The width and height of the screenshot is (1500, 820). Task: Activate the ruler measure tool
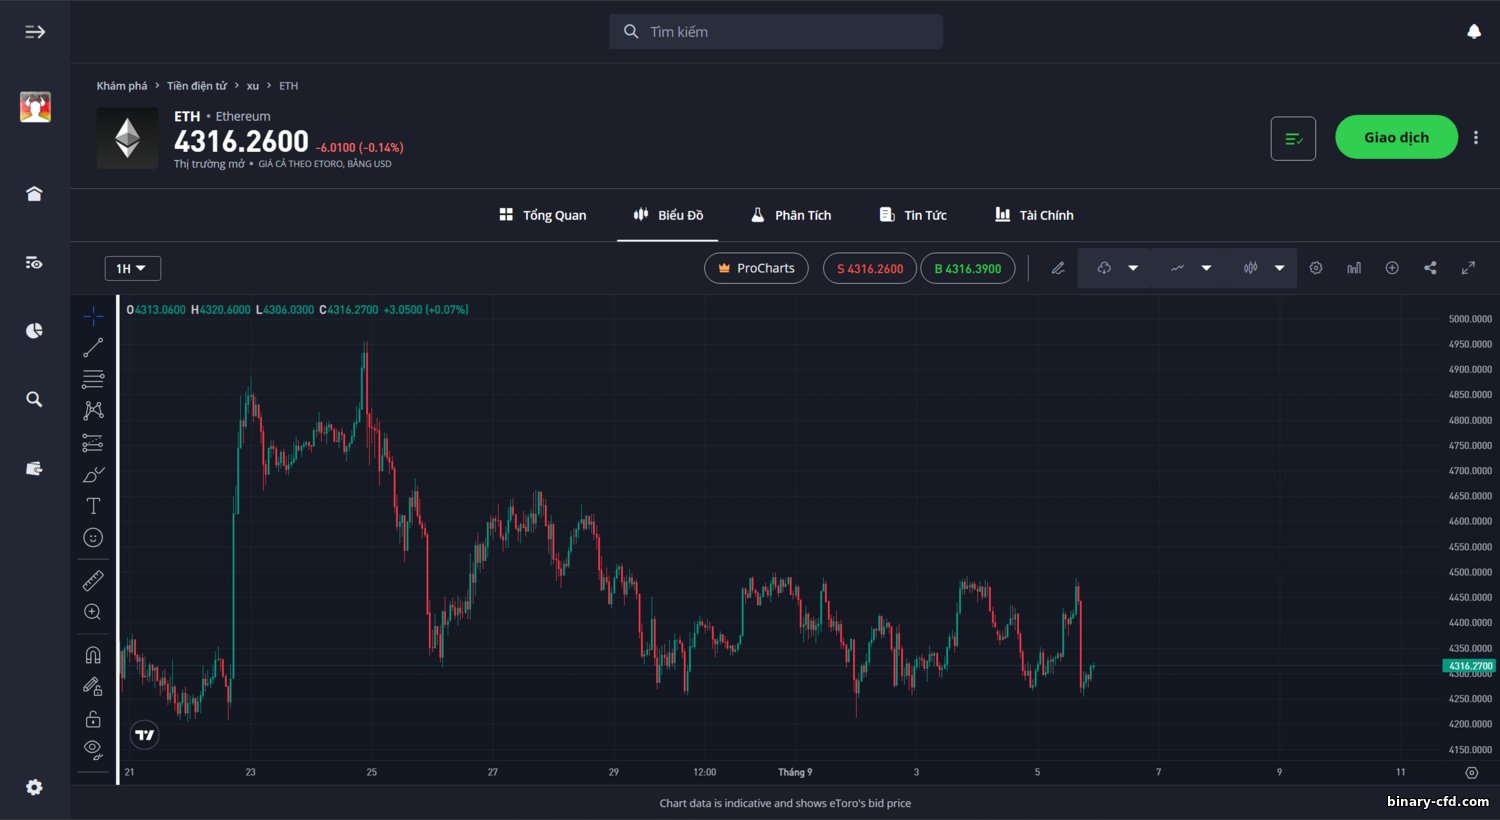pyautogui.click(x=93, y=580)
